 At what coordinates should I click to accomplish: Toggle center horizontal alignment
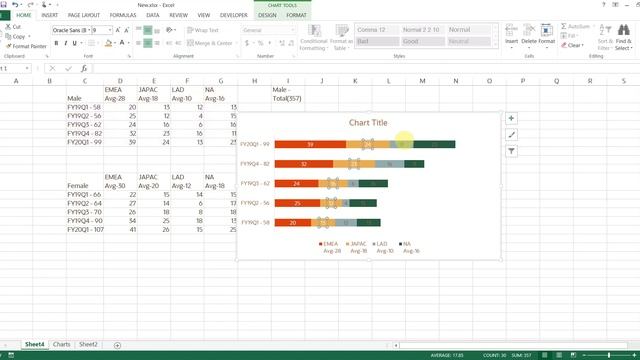click(x=148, y=43)
